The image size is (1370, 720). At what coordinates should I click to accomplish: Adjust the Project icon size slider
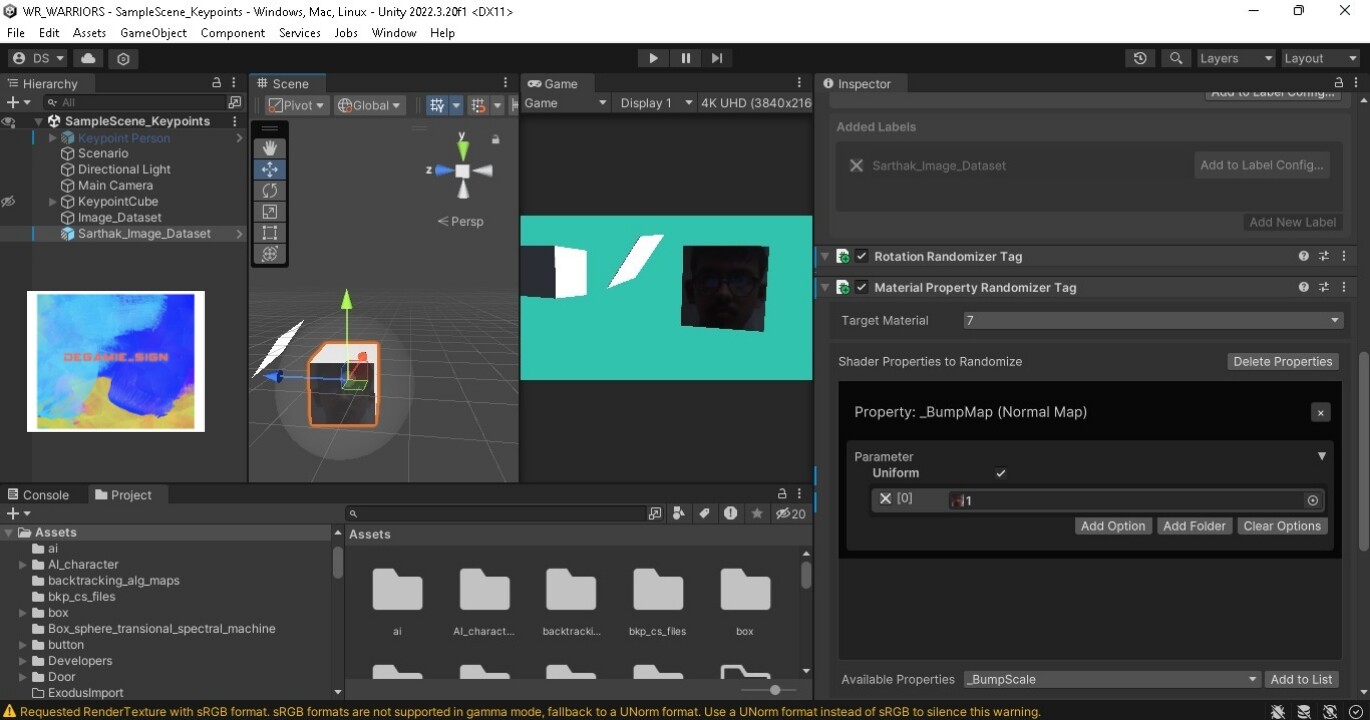point(775,690)
